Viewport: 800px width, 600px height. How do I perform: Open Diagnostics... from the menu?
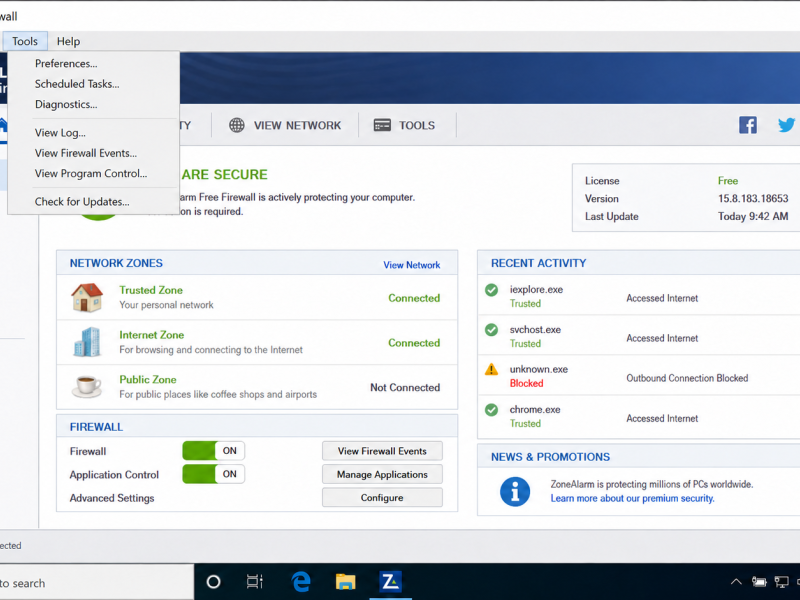(66, 105)
